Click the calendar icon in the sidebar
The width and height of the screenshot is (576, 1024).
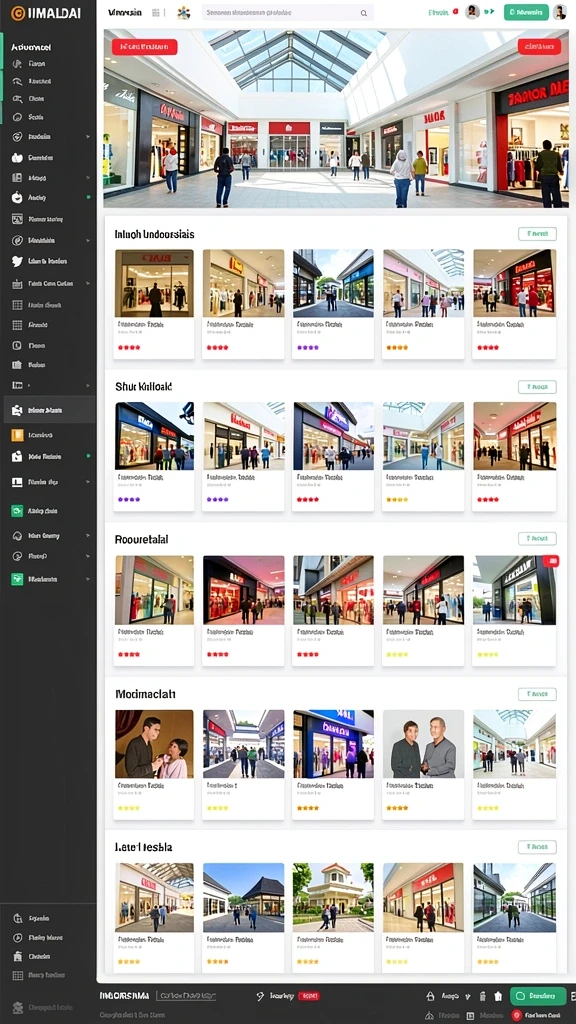pyautogui.click(x=17, y=283)
